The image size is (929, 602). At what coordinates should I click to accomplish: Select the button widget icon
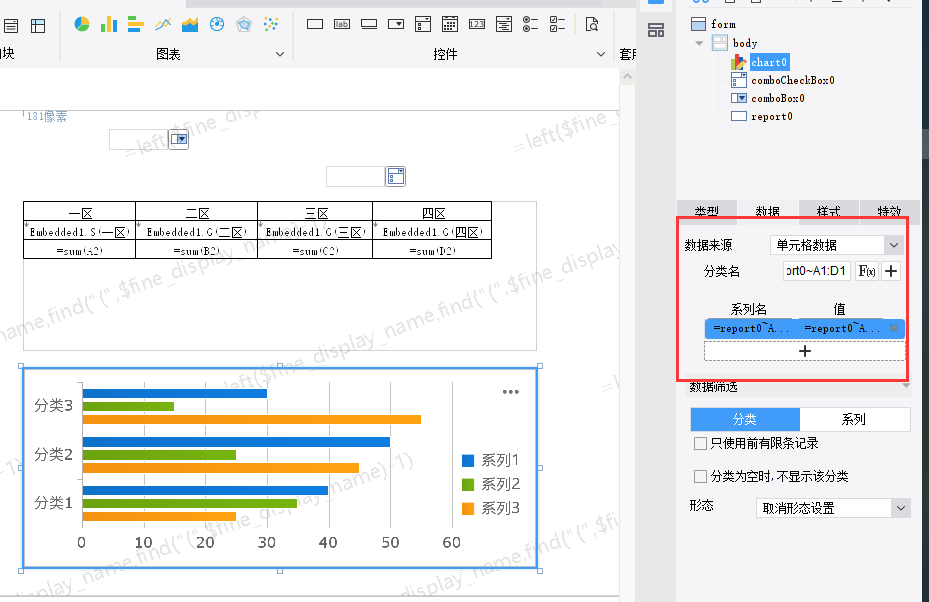pyautogui.click(x=369, y=24)
